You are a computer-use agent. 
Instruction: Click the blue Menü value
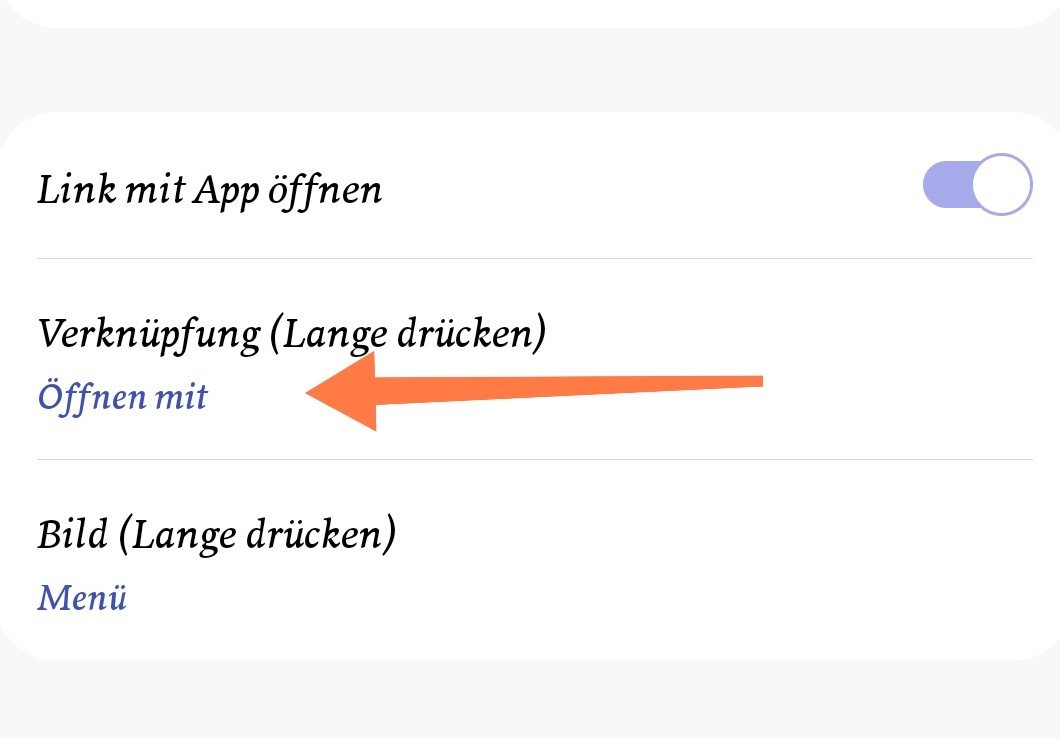tap(82, 597)
